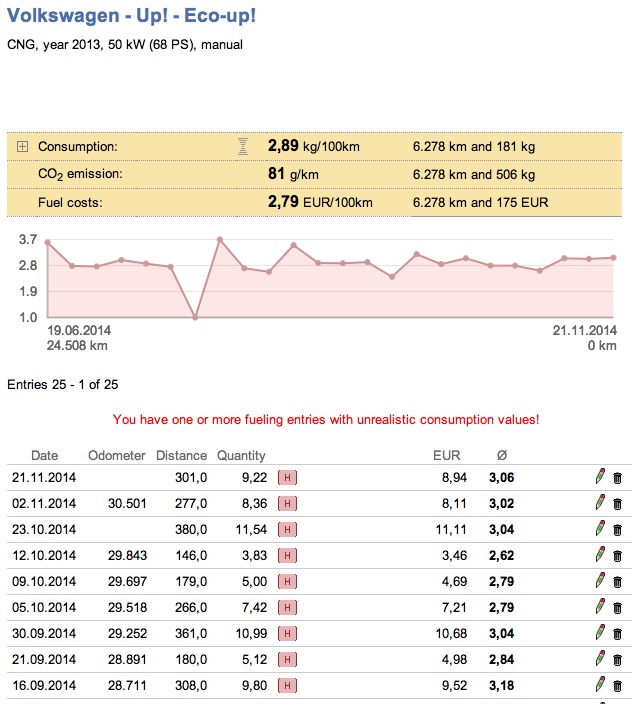This screenshot has height=704, width=639.
Task: Click the Quantity column header
Action: (241, 456)
